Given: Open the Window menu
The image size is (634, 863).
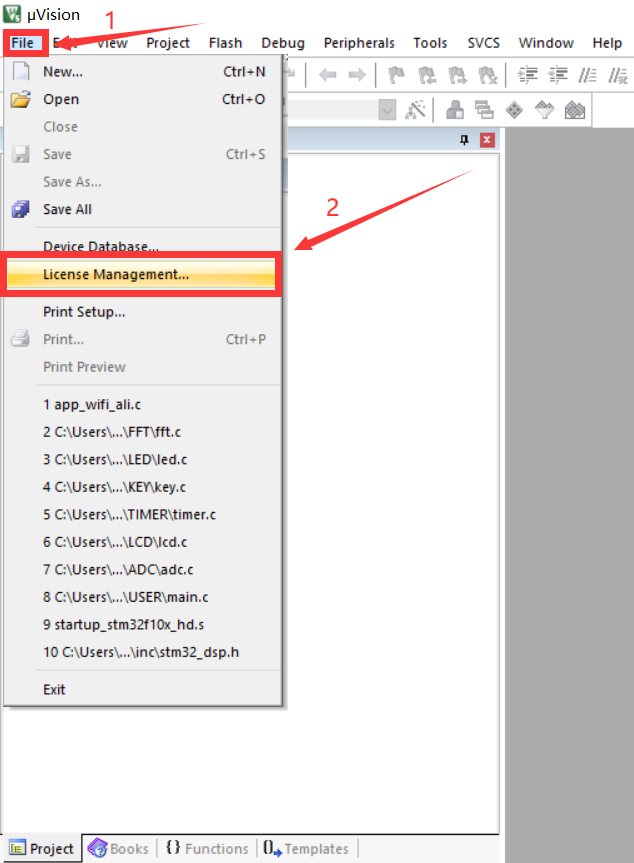Looking at the screenshot, I should click(546, 43).
